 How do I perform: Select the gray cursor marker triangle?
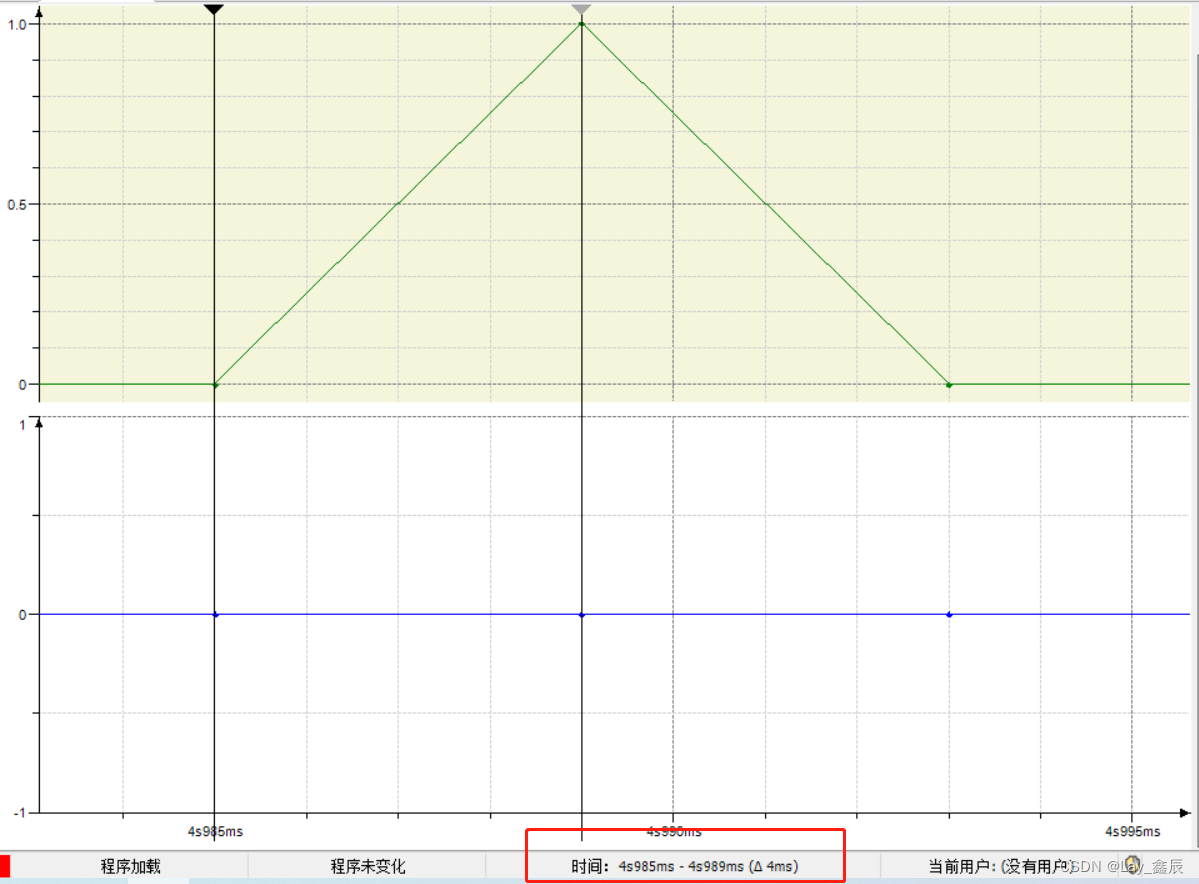click(581, 9)
